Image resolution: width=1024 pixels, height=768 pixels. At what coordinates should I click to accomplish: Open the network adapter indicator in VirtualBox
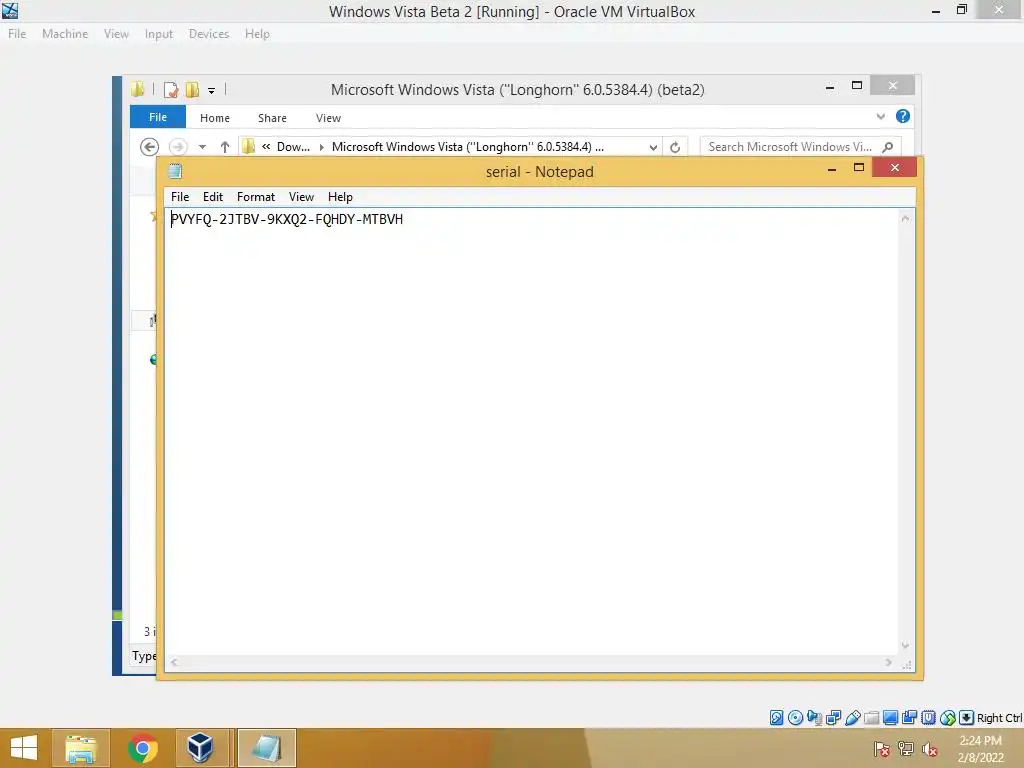click(833, 718)
